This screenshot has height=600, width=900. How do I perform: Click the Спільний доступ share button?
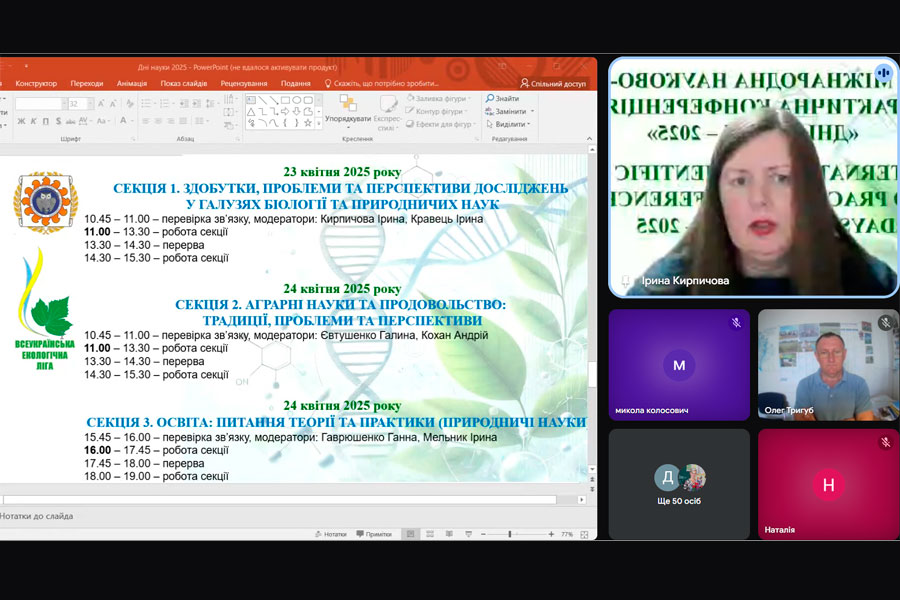[x=553, y=84]
